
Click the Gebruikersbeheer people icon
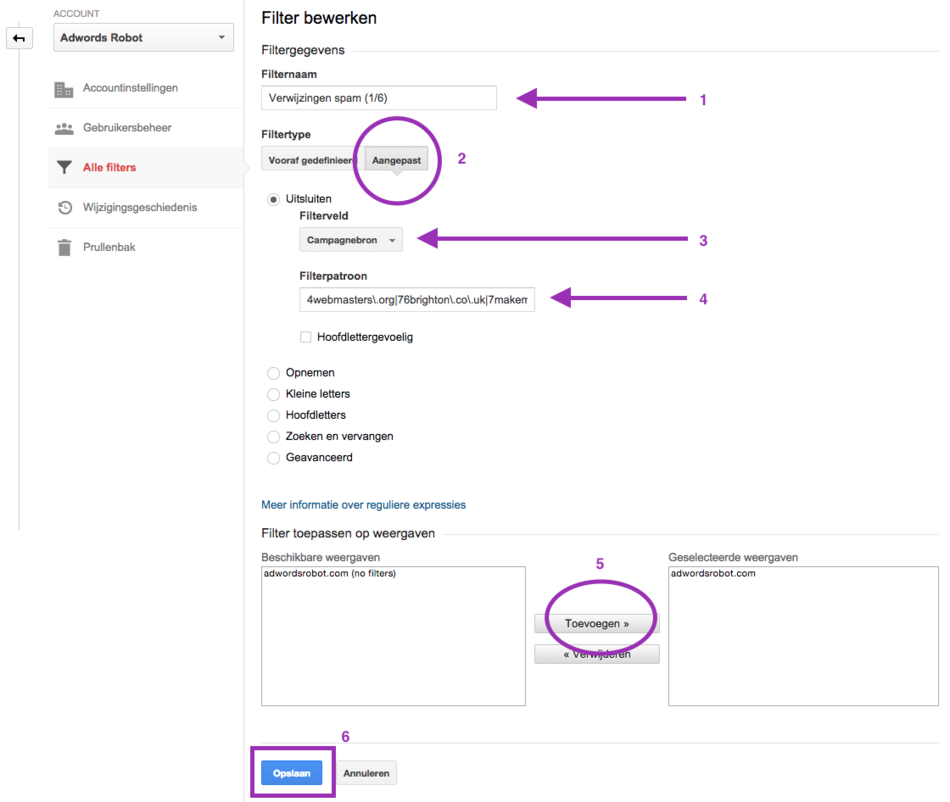click(x=64, y=129)
